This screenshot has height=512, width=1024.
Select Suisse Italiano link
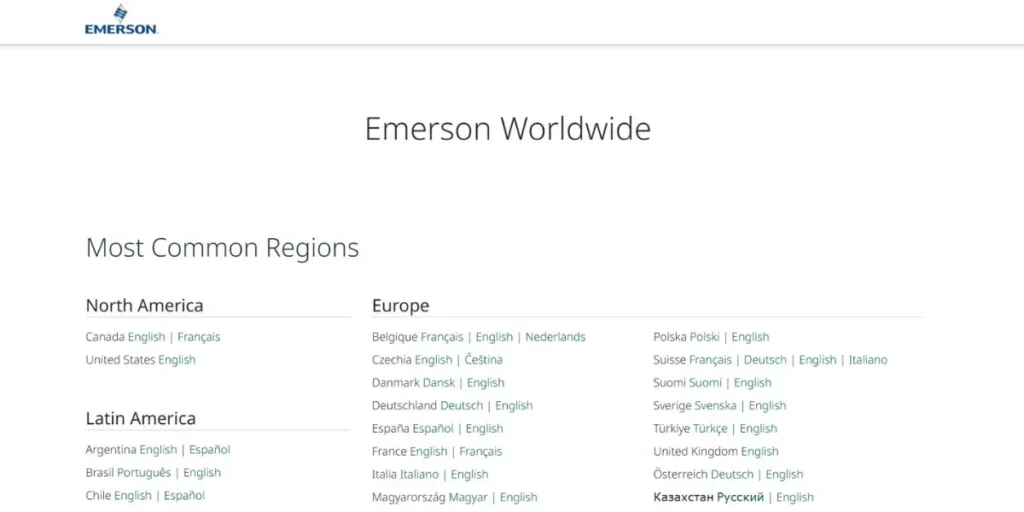pos(868,360)
